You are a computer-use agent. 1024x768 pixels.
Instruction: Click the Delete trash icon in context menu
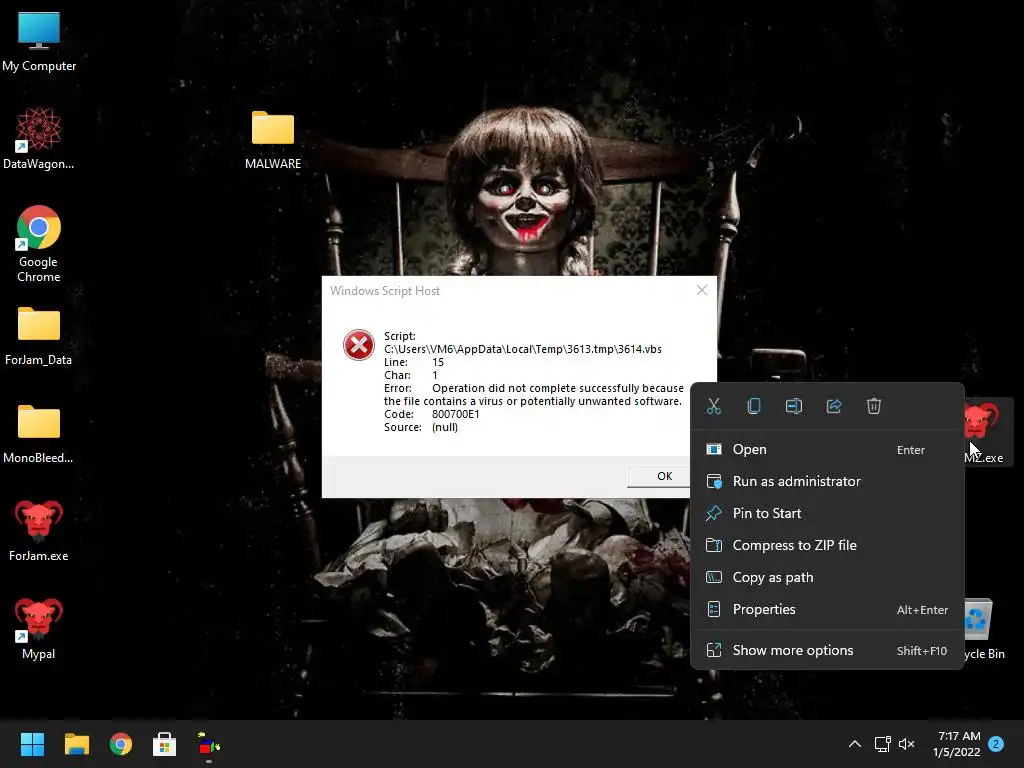tap(874, 406)
